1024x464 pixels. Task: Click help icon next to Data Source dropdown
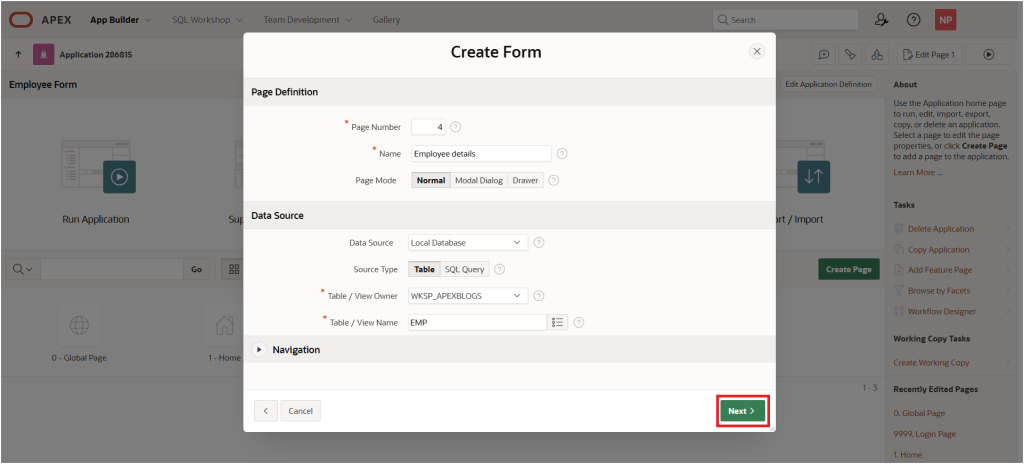pos(539,242)
